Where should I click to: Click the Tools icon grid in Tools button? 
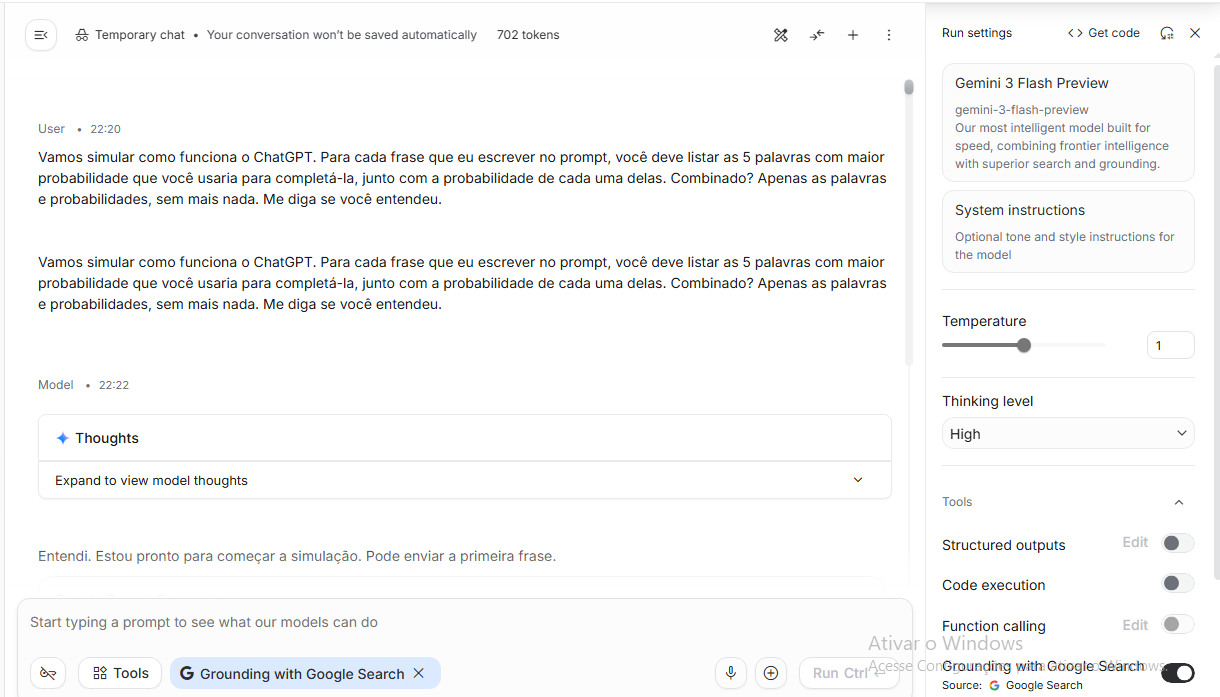coord(100,673)
